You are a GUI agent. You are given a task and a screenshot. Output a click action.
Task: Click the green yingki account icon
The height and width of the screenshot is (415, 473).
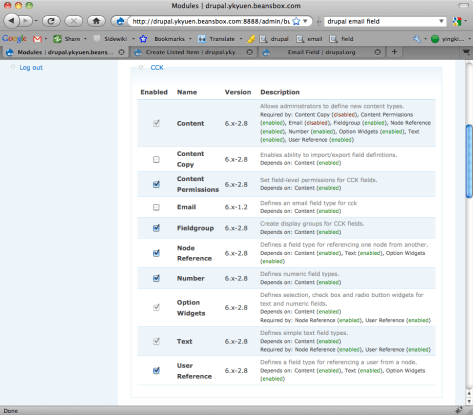click(x=435, y=39)
